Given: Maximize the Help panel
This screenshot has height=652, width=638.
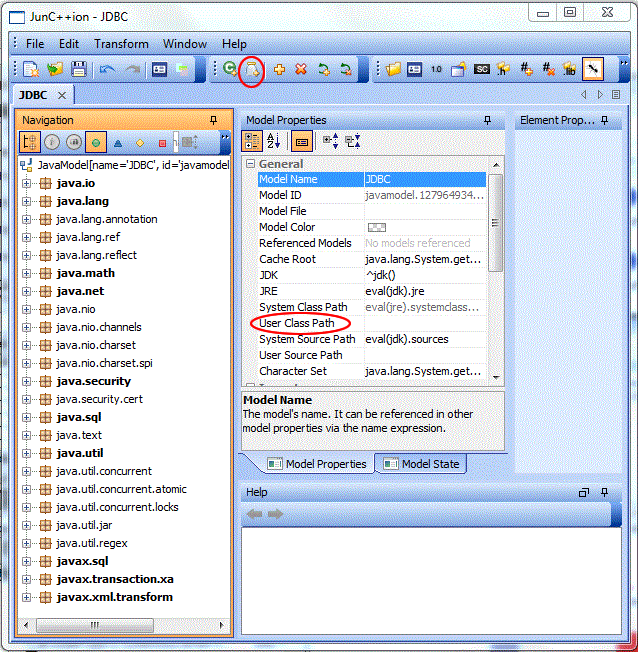Looking at the screenshot, I should [x=584, y=493].
